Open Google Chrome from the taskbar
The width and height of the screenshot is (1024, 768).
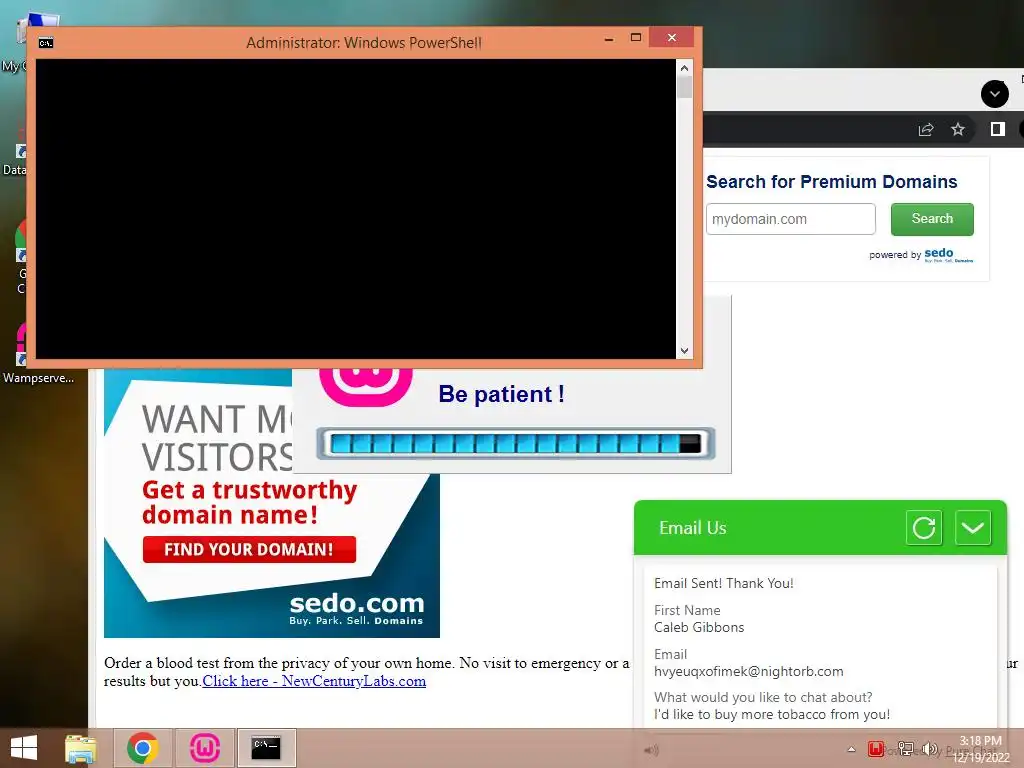point(143,748)
